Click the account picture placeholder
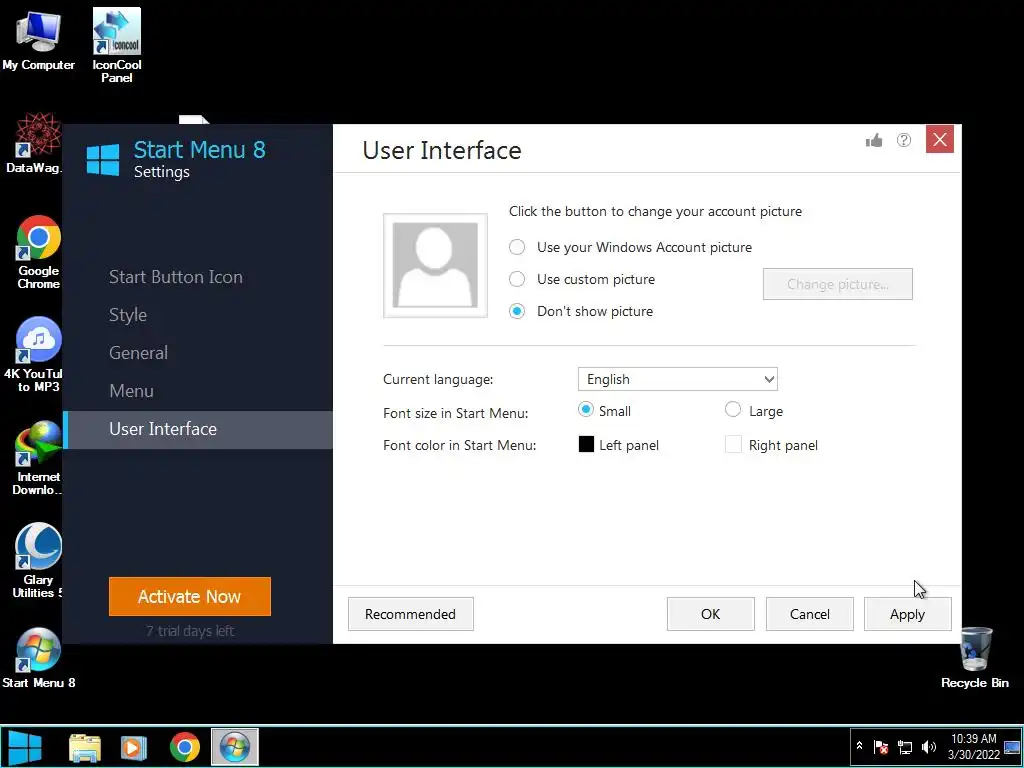Viewport: 1024px width, 768px height. click(435, 265)
